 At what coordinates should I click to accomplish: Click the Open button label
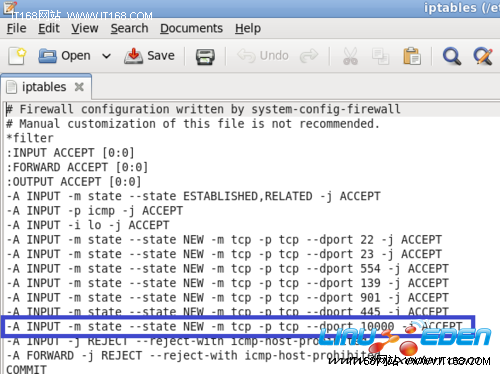[x=76, y=56]
